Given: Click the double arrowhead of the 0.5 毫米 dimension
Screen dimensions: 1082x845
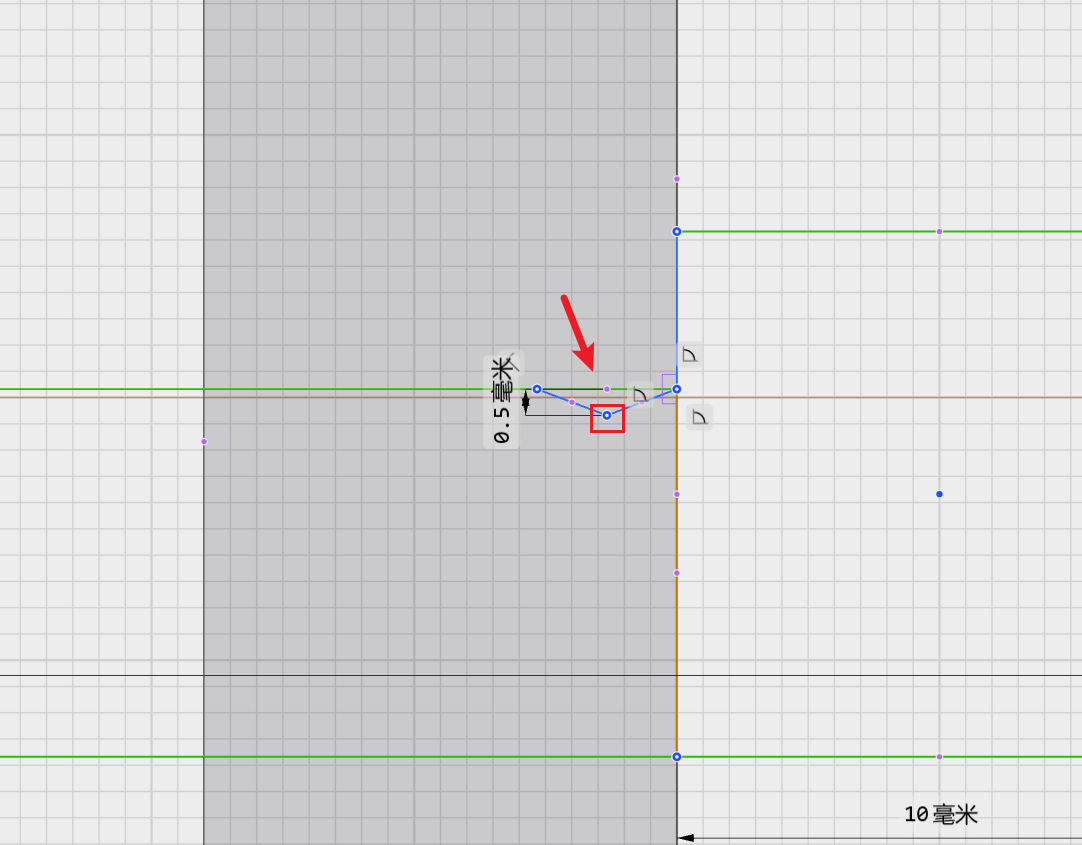Looking at the screenshot, I should pos(526,402).
